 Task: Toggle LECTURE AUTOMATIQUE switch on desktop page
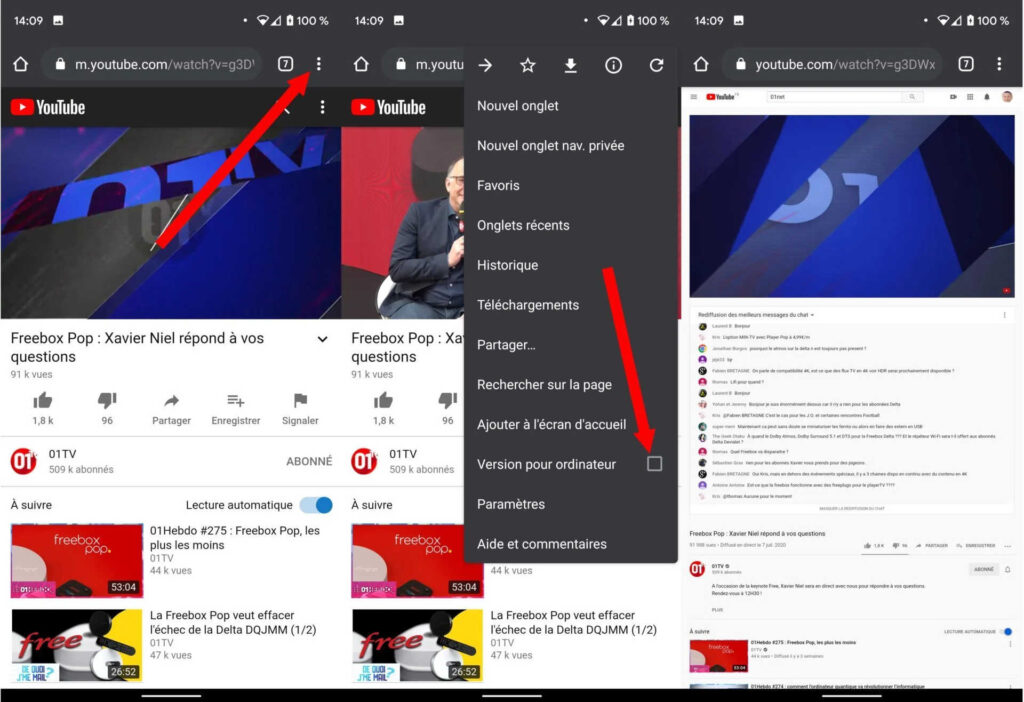point(1006,631)
